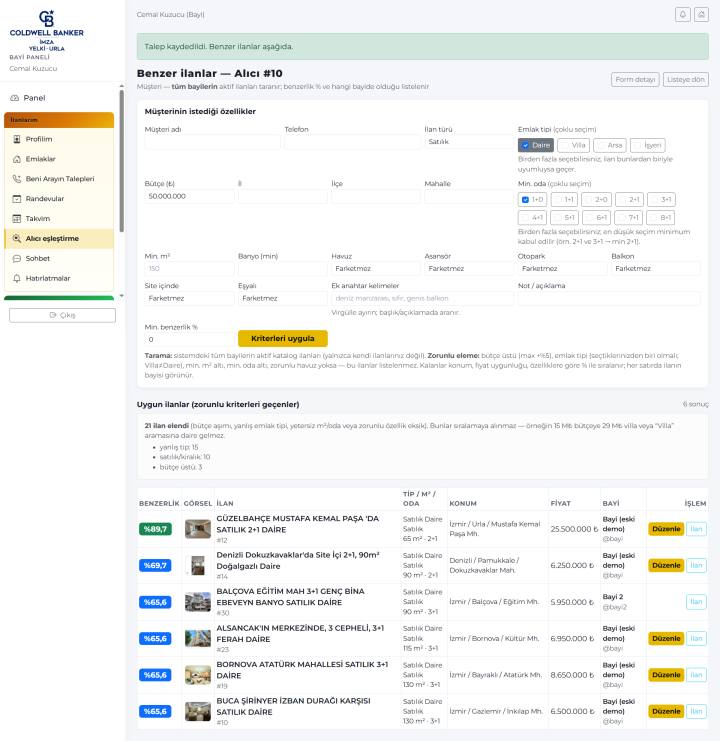
Task: Check the İşyeri property type
Action: [x=637, y=146]
